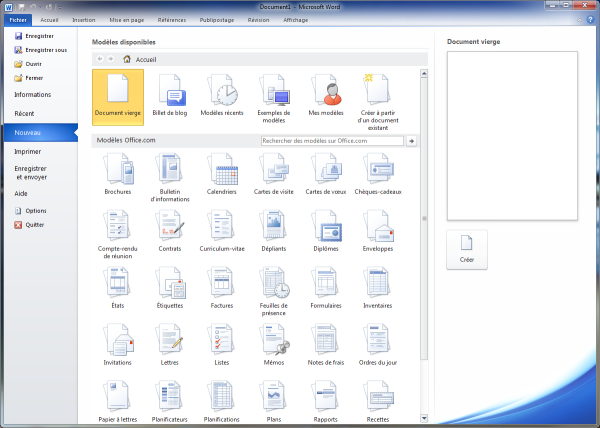Screen dimensions: 600x428
Task: Click the Office.com template search field
Action: pyautogui.click(x=331, y=141)
